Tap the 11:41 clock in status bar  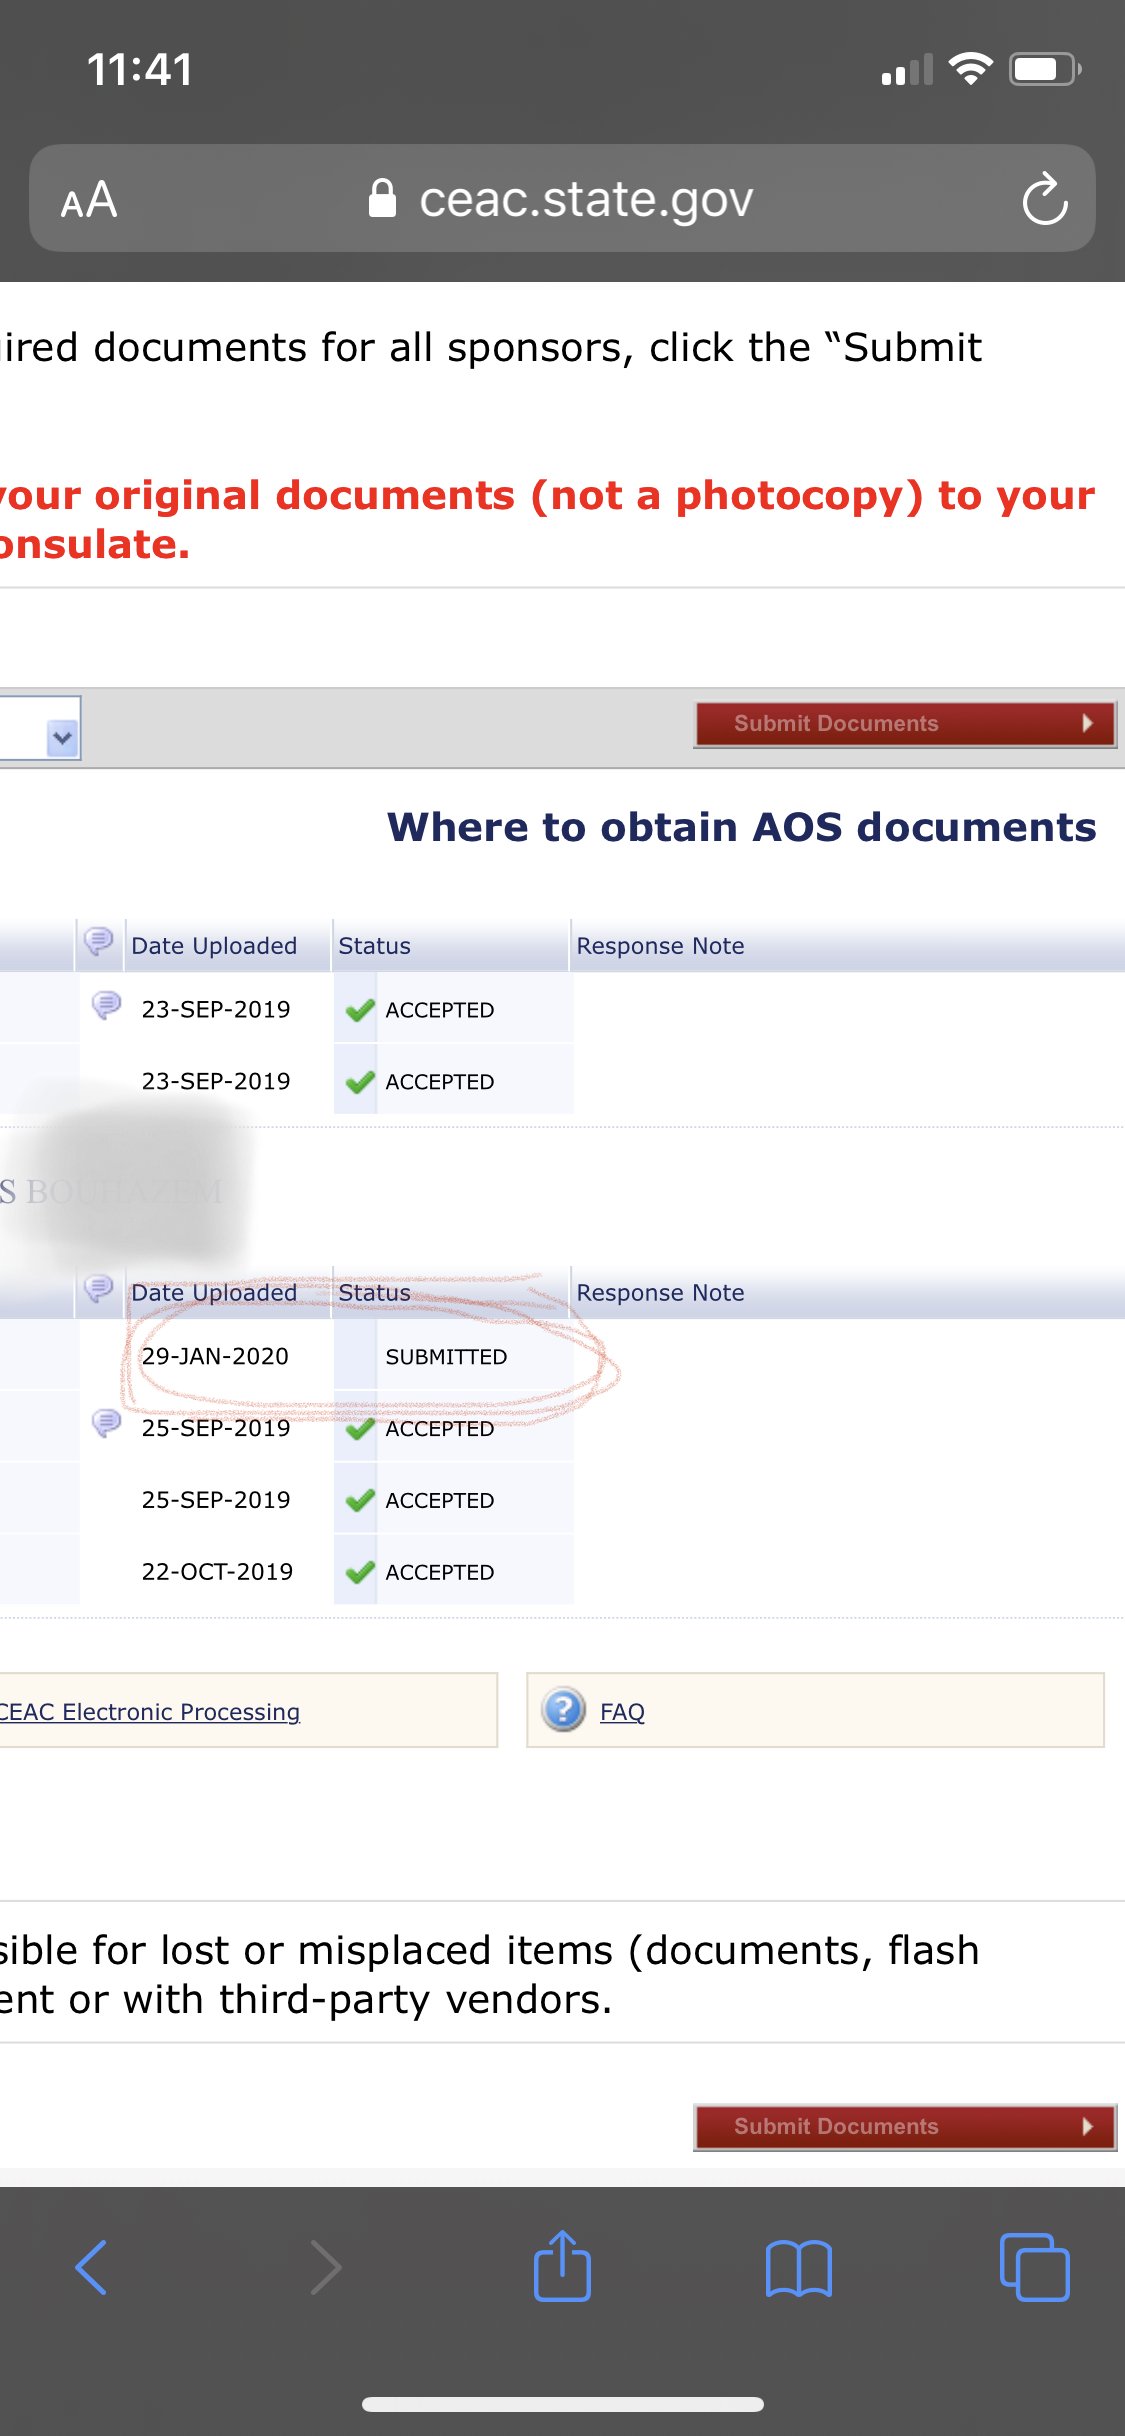140,70
